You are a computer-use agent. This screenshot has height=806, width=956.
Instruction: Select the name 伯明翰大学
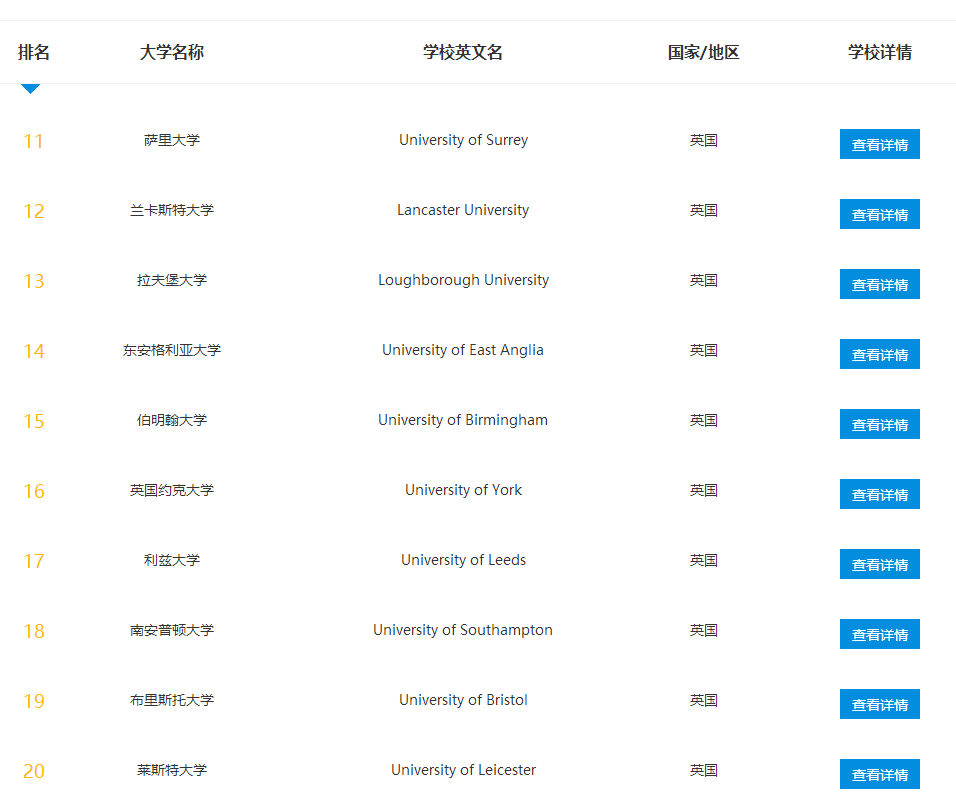tap(172, 420)
